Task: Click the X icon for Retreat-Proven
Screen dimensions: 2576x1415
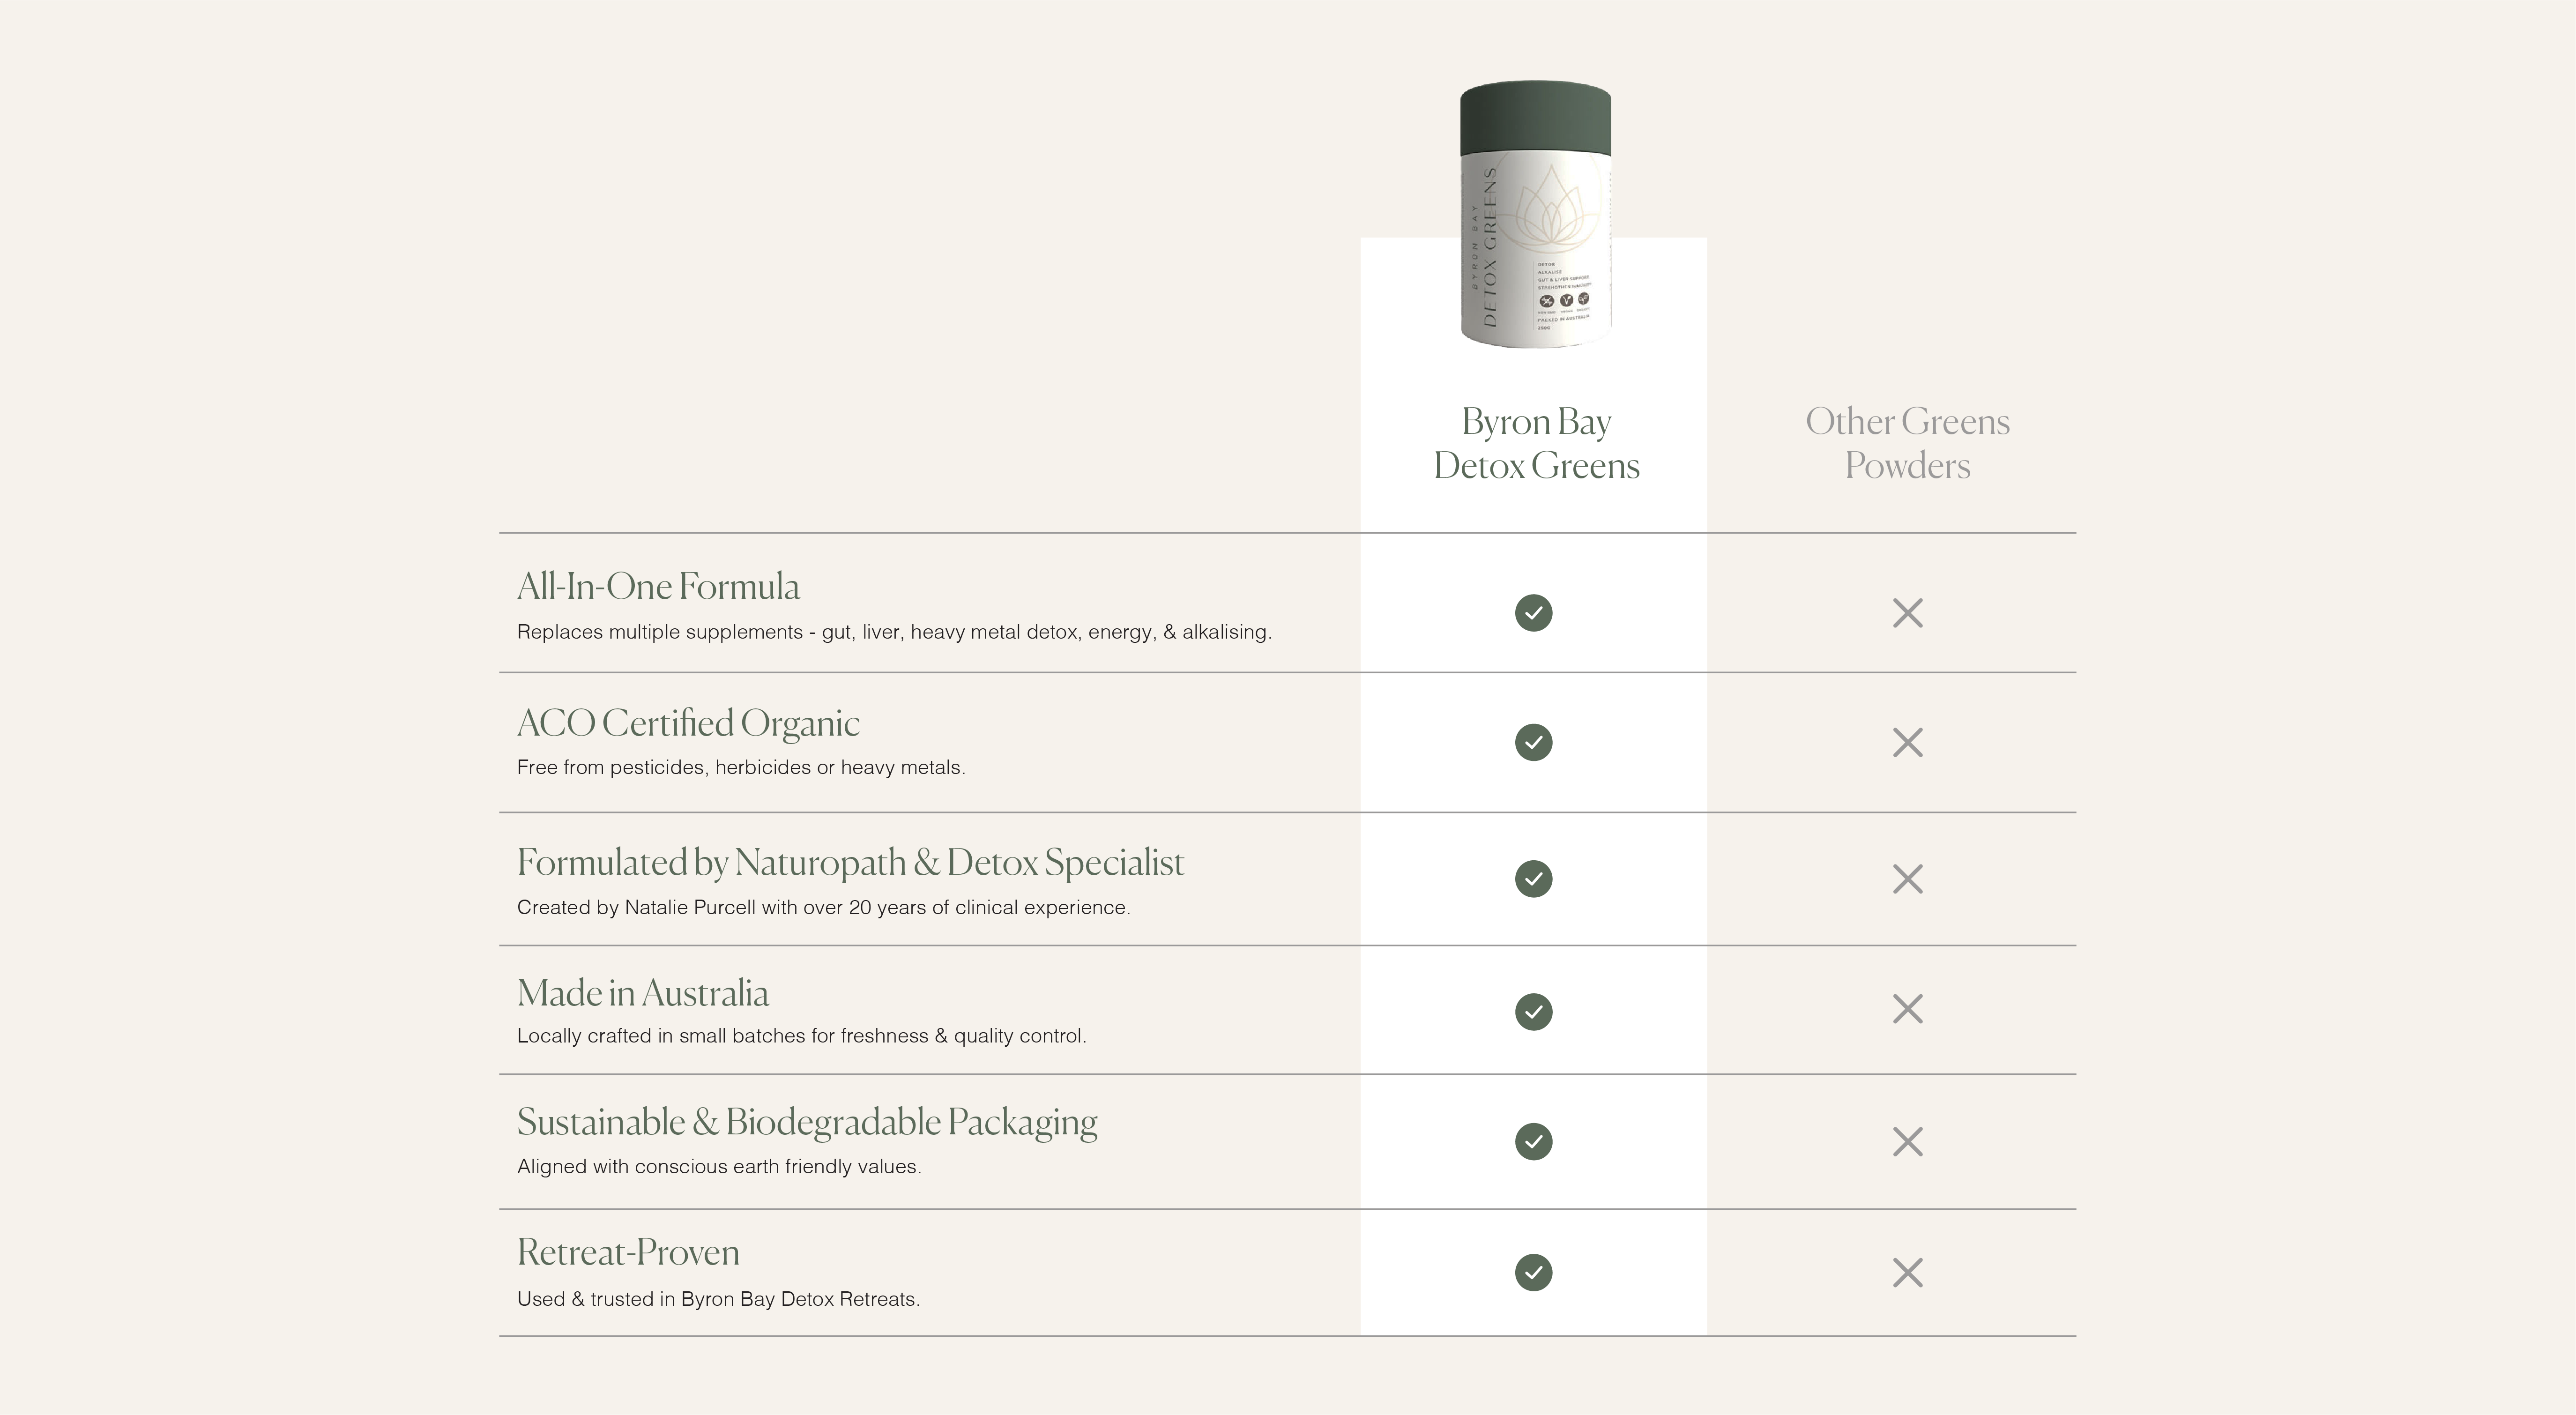Action: coord(1907,1273)
